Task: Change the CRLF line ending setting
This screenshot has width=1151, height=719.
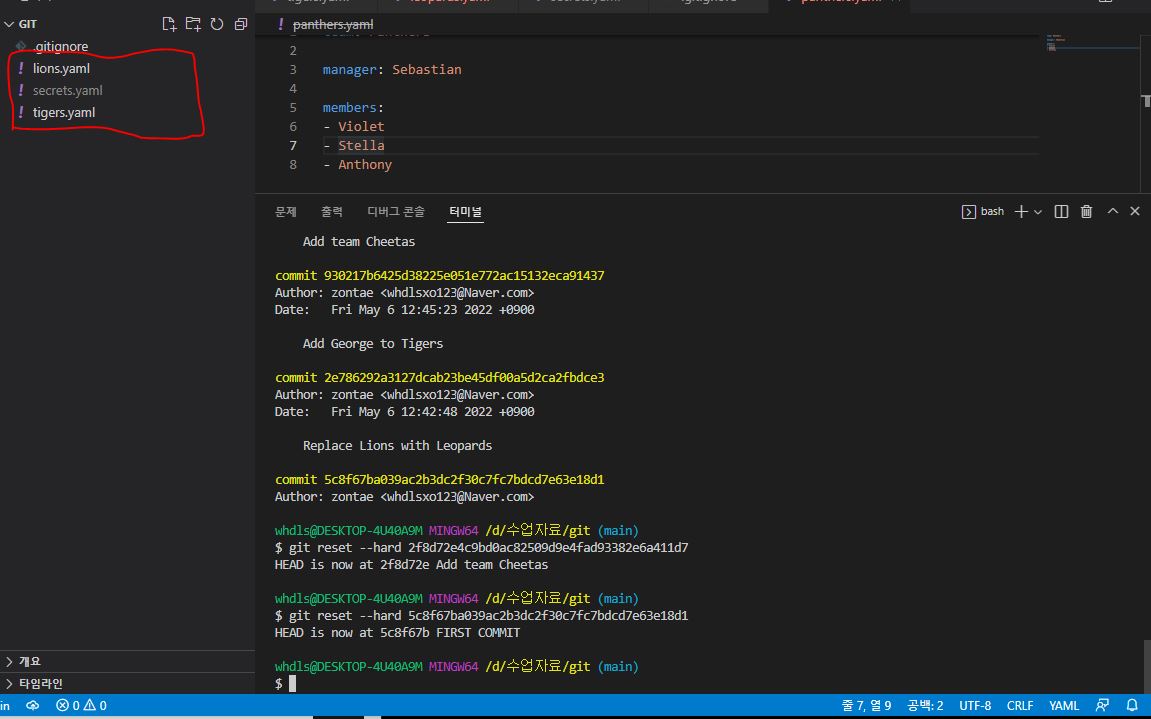Action: tap(1020, 706)
